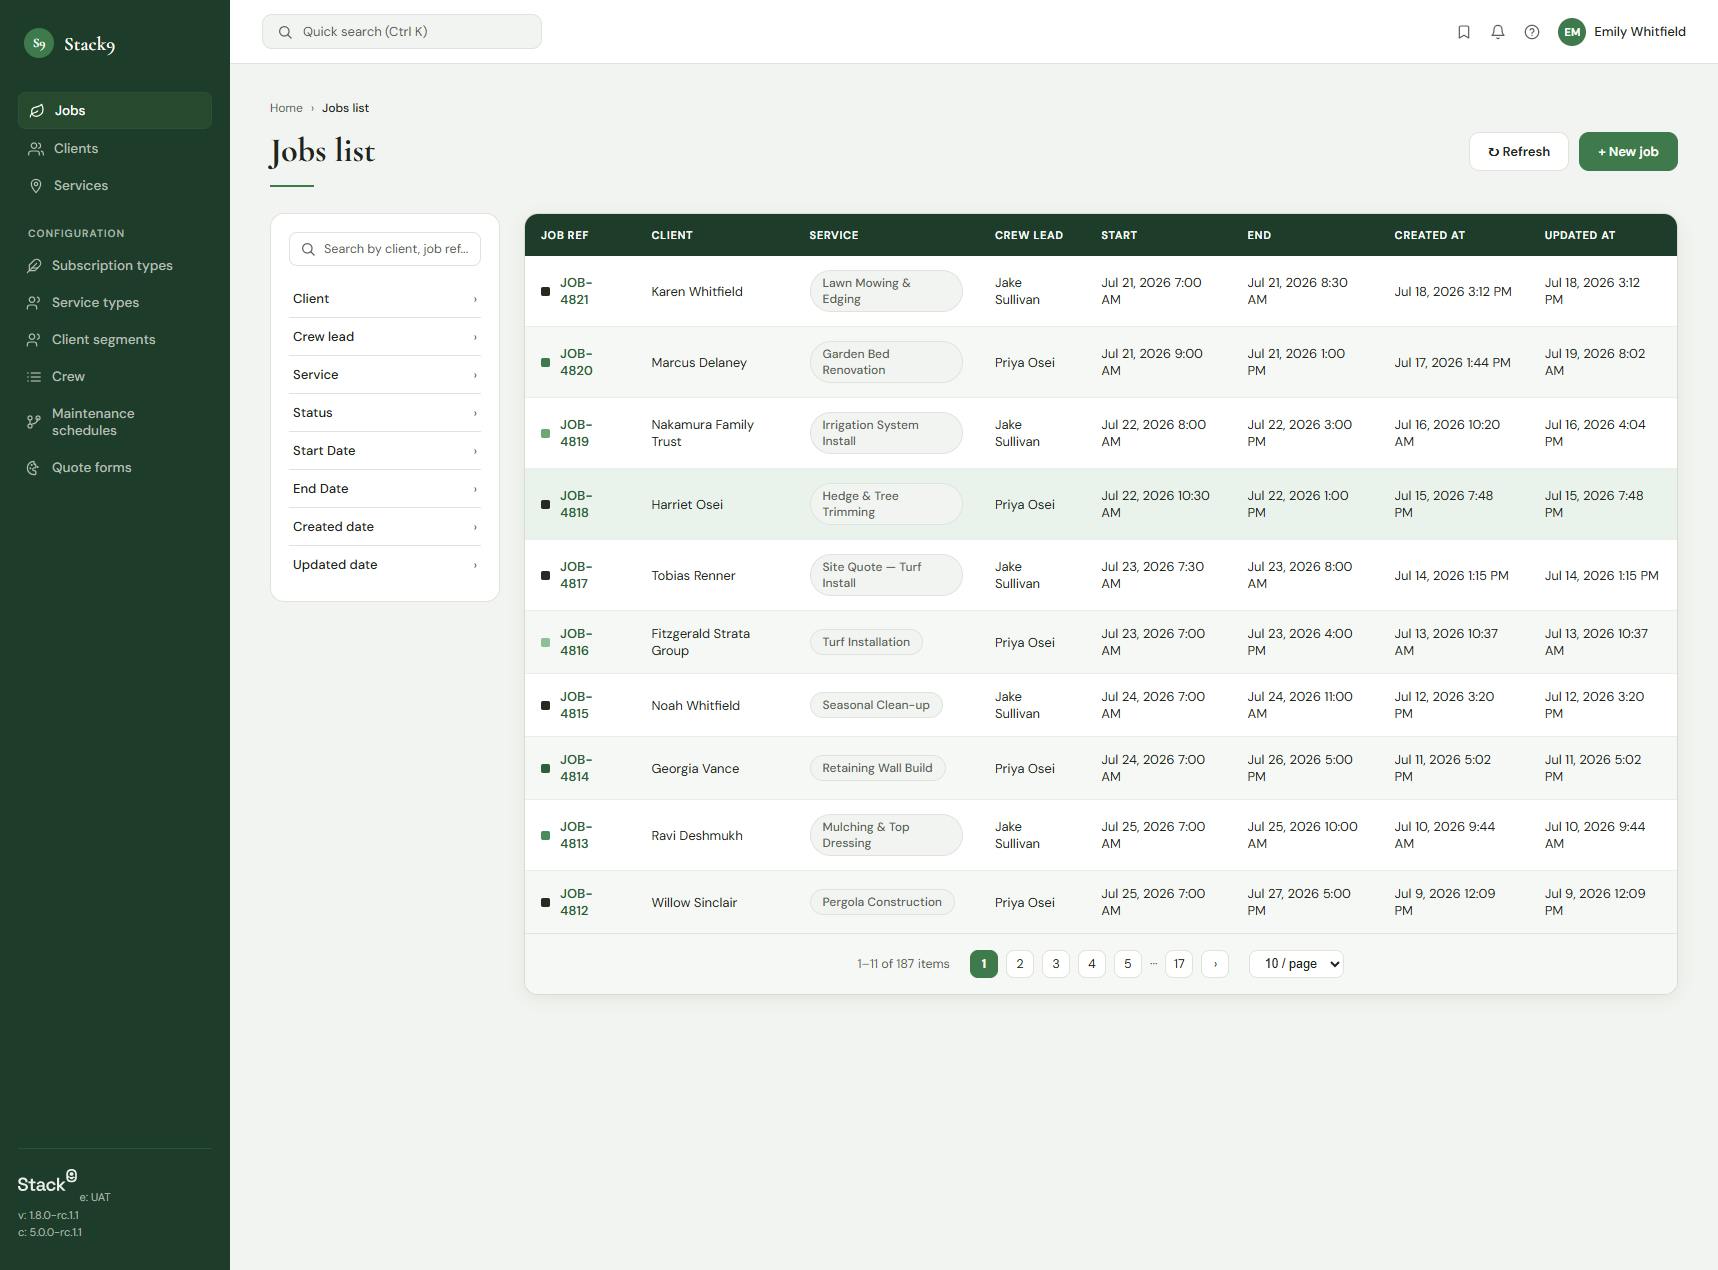Screen dimensions: 1718x1270
Task: Open job JOB-4815 link
Action: [576, 706]
